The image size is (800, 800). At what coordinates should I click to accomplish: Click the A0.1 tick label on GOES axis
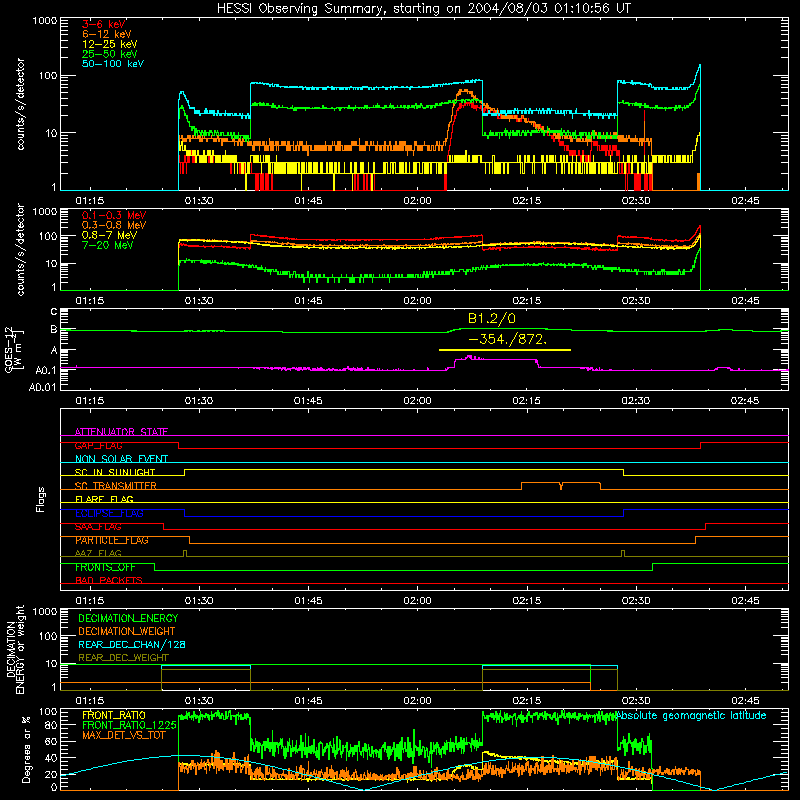point(45,370)
